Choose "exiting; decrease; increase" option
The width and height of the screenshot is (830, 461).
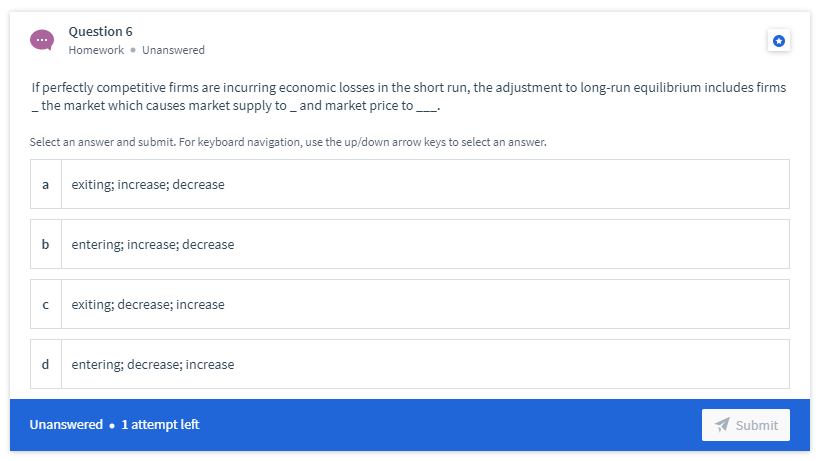coord(410,304)
